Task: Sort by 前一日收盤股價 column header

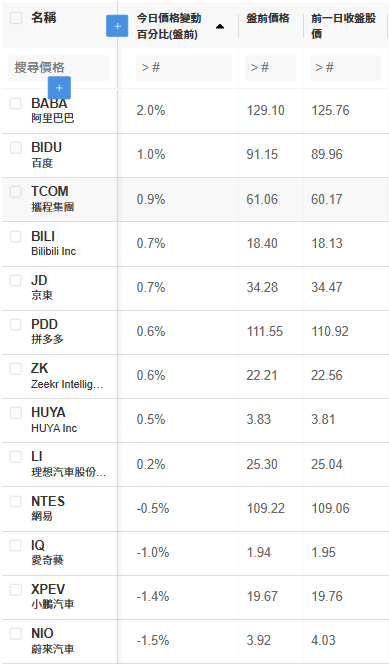Action: coord(343,26)
